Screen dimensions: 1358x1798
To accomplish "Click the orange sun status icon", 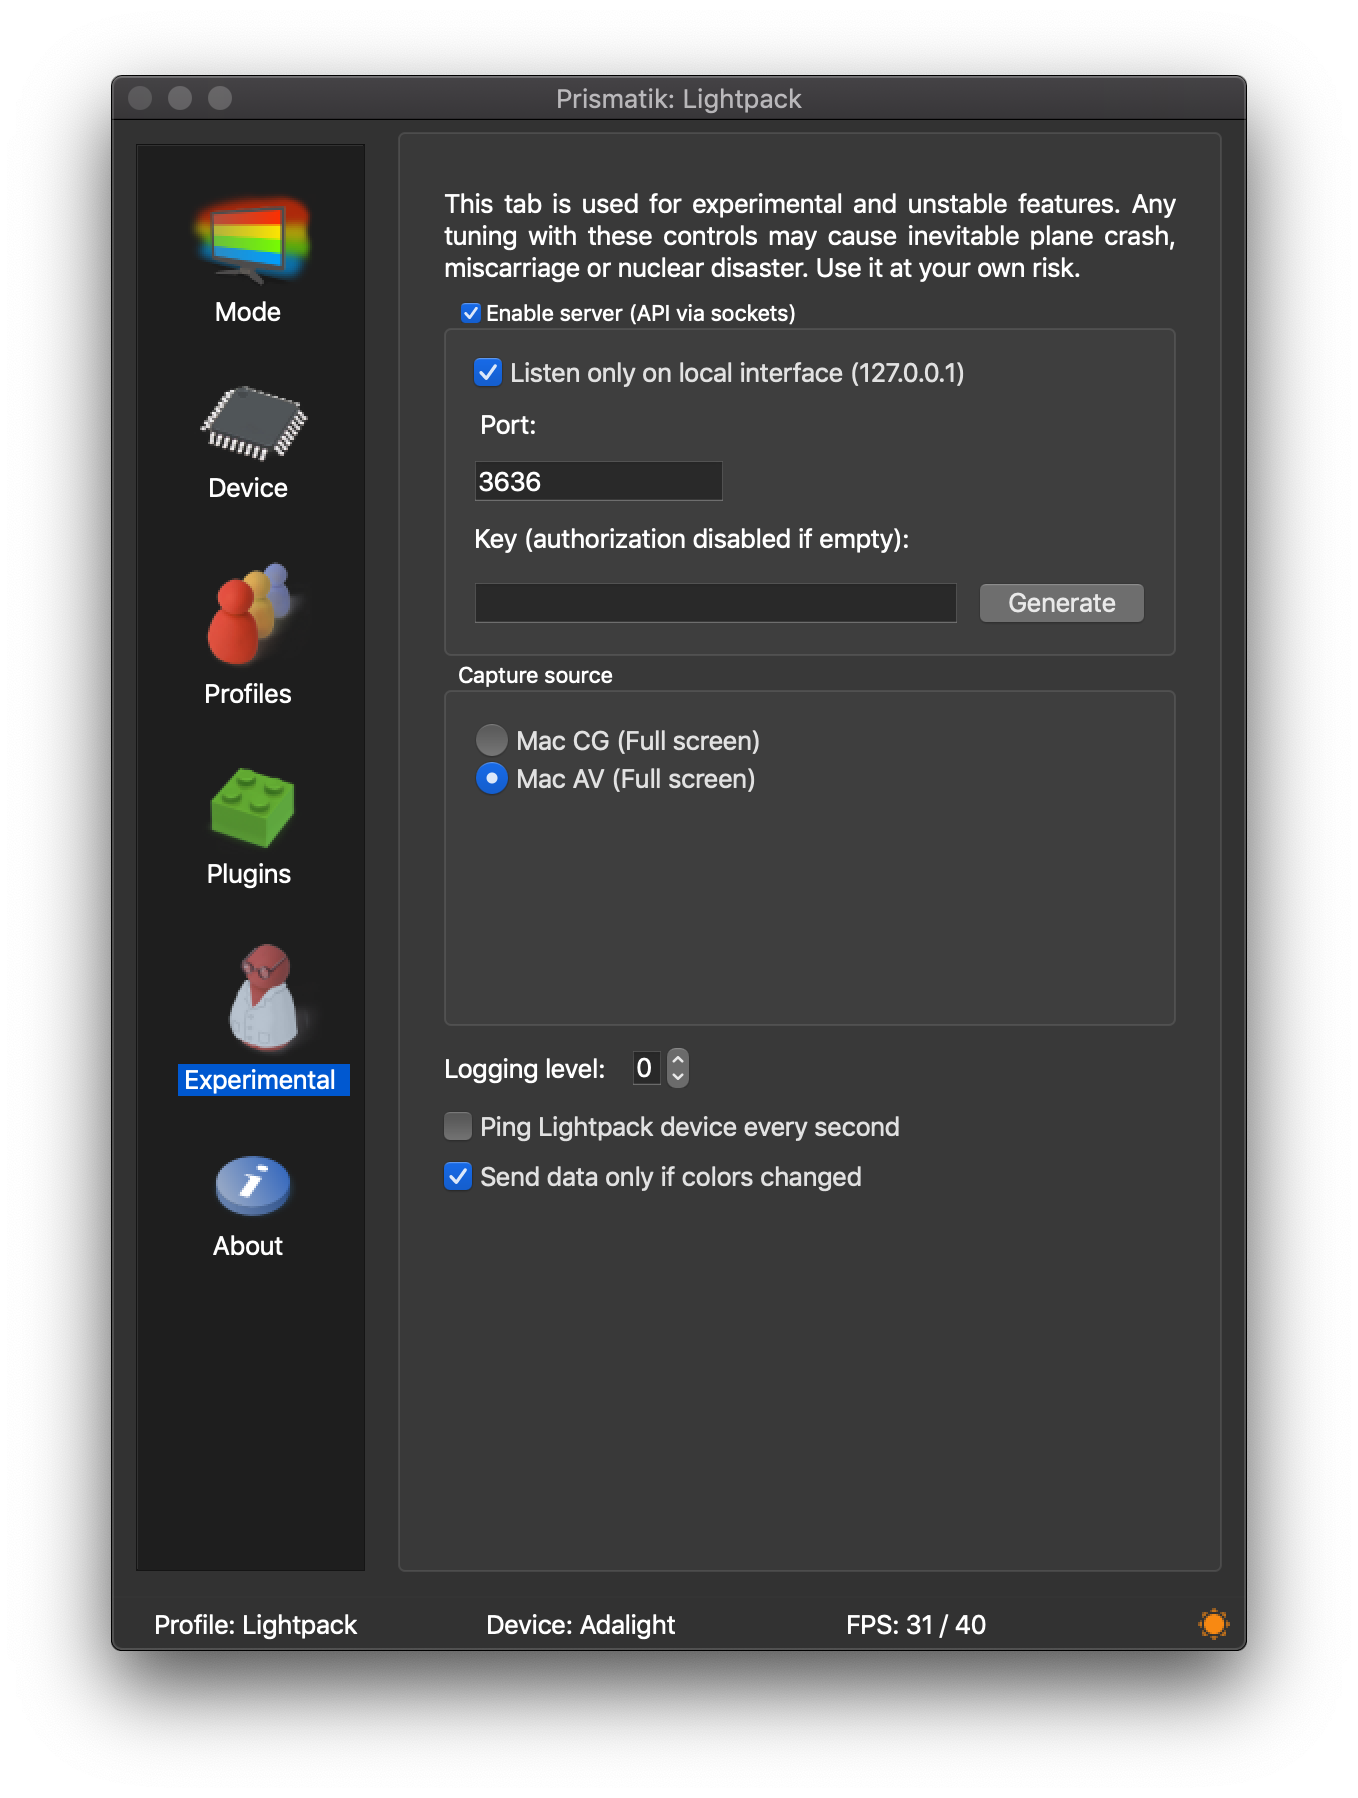I will [1213, 1624].
